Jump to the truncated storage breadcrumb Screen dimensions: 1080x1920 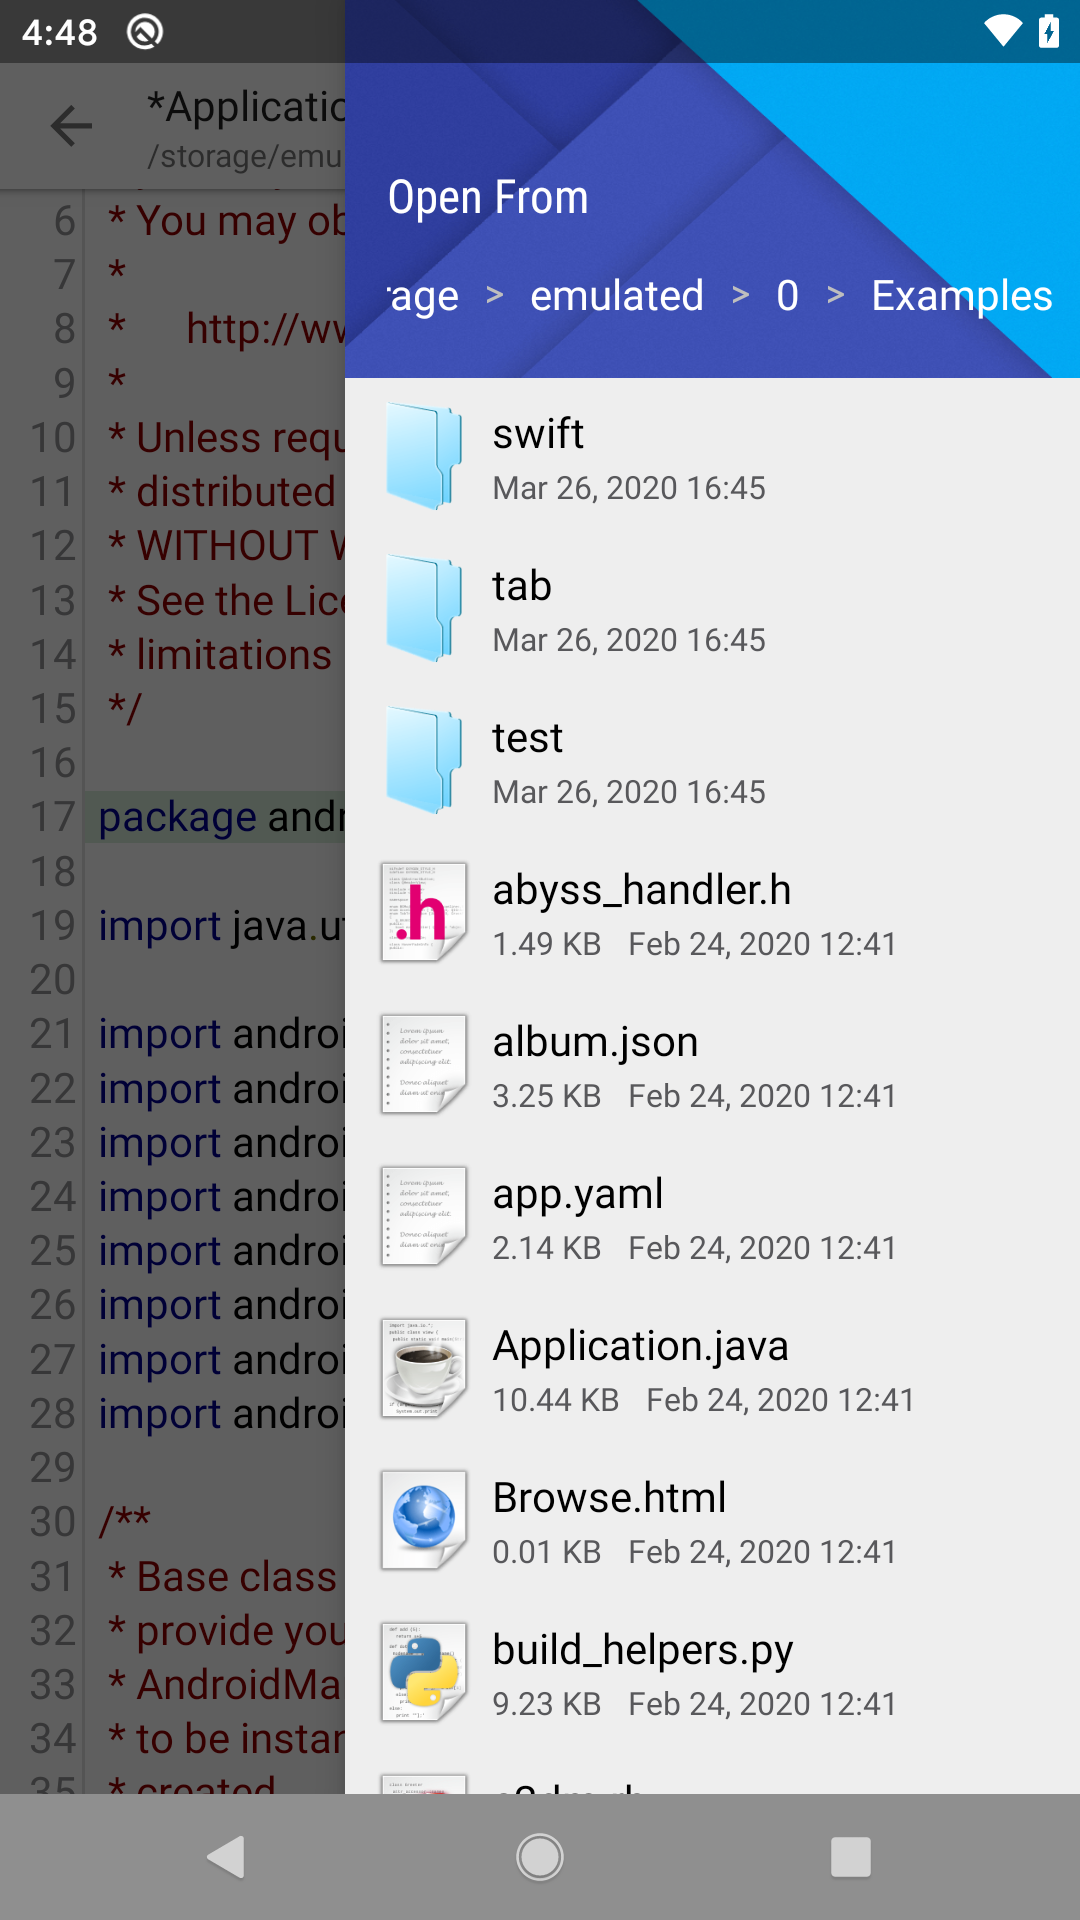(423, 296)
